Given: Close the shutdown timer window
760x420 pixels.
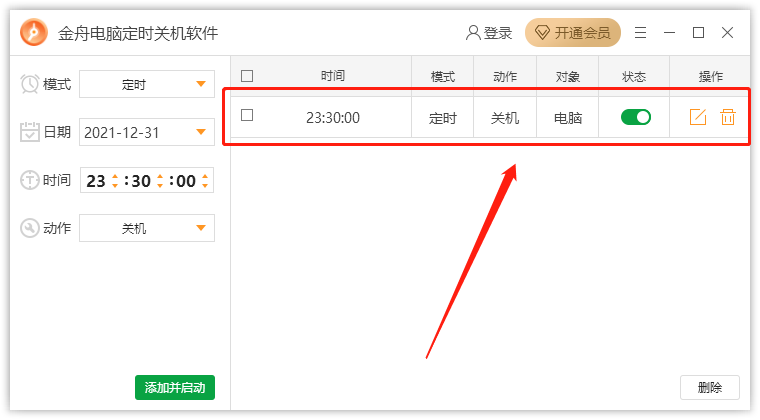Looking at the screenshot, I should pyautogui.click(x=727, y=32).
